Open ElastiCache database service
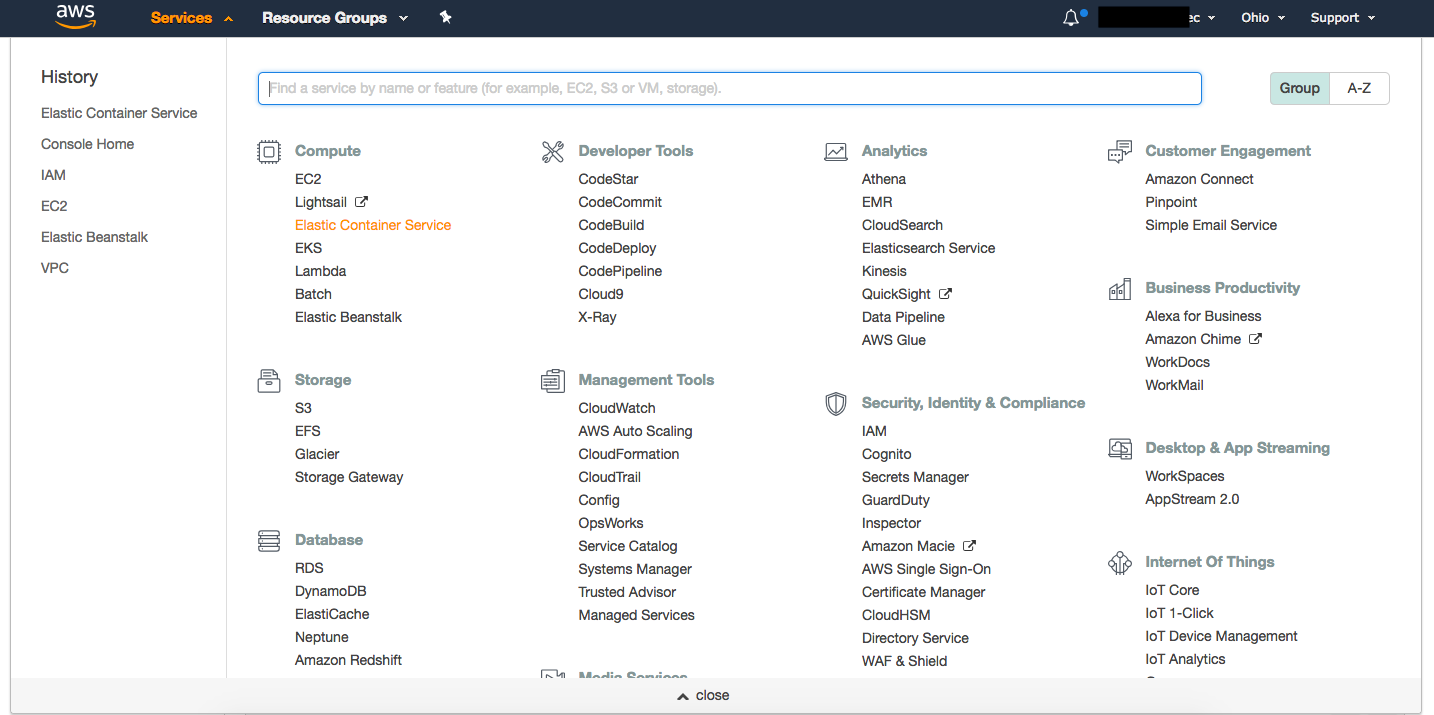Viewport: 1434px width, 715px height. [x=332, y=614]
